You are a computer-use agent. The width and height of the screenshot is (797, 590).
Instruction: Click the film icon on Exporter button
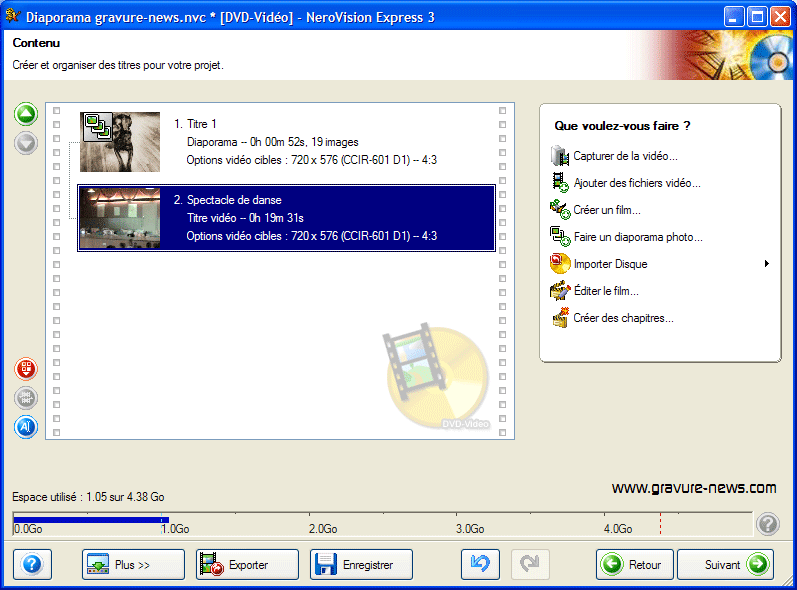pos(211,565)
